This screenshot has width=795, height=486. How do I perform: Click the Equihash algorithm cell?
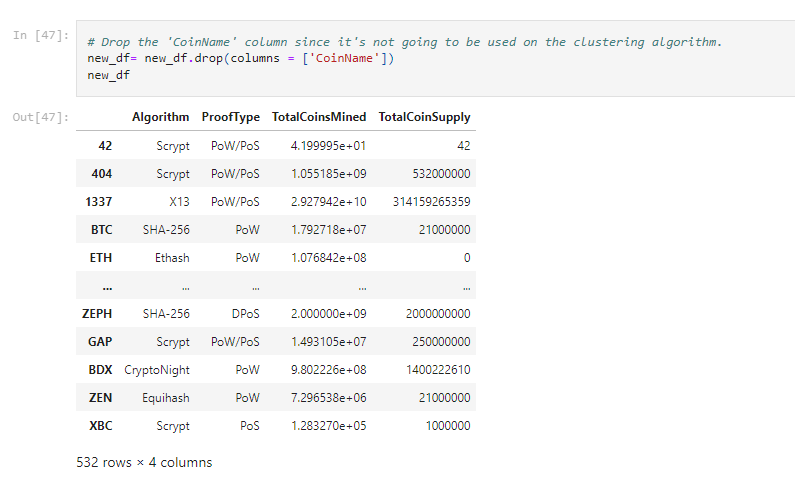(166, 398)
